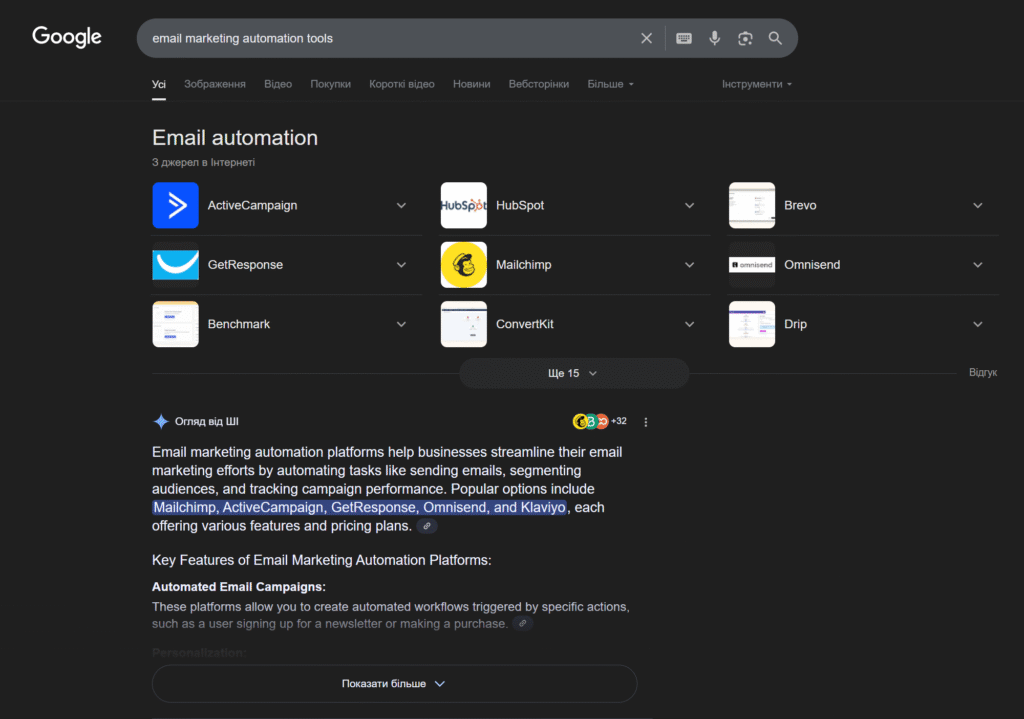The height and width of the screenshot is (719, 1024).
Task: Switch to the Відео tab
Action: click(x=278, y=84)
